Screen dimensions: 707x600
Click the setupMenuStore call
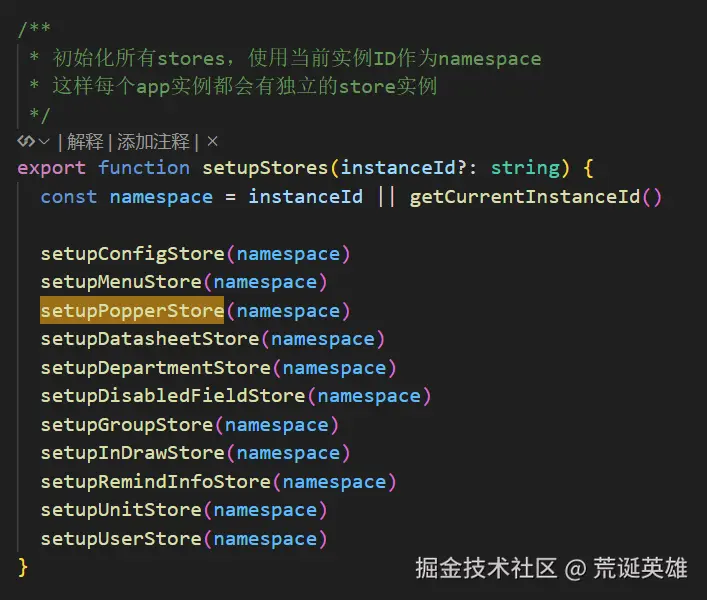point(120,282)
